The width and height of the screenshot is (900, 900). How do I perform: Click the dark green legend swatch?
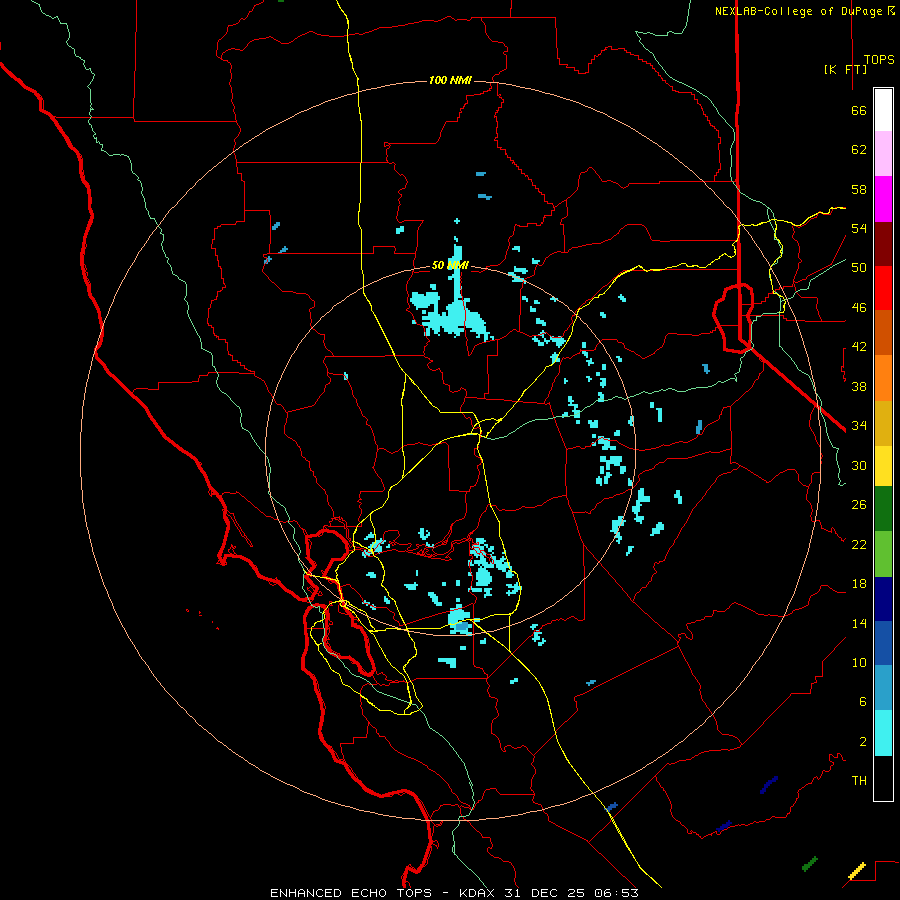coord(883,509)
